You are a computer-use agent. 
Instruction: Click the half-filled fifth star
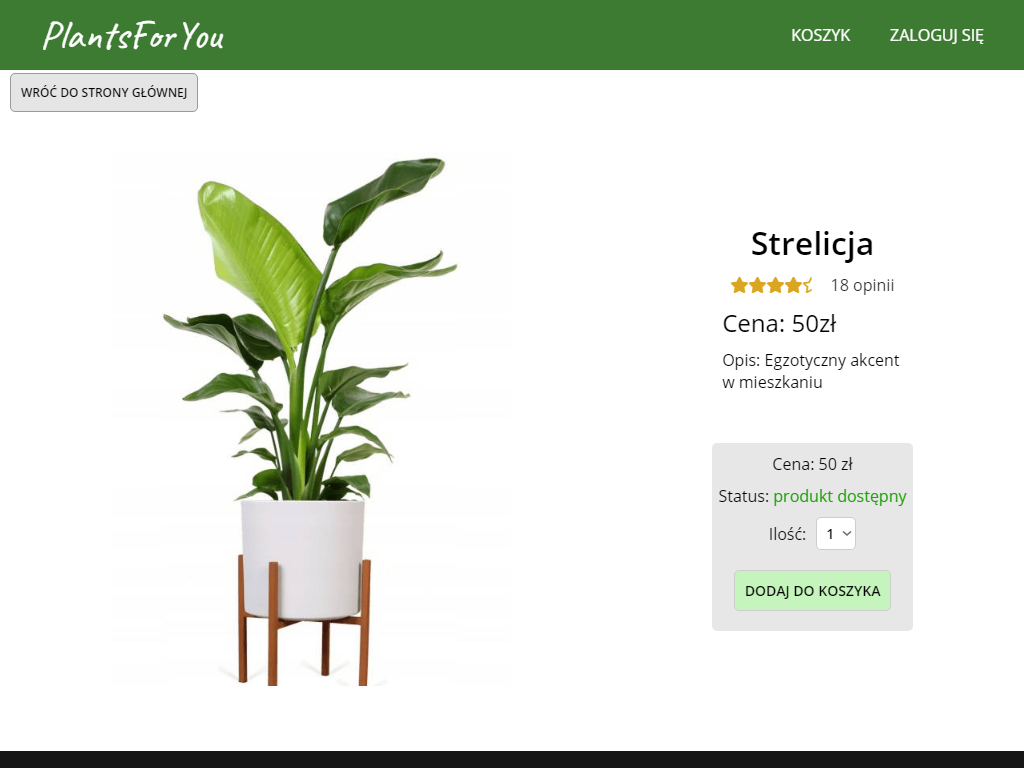point(808,285)
